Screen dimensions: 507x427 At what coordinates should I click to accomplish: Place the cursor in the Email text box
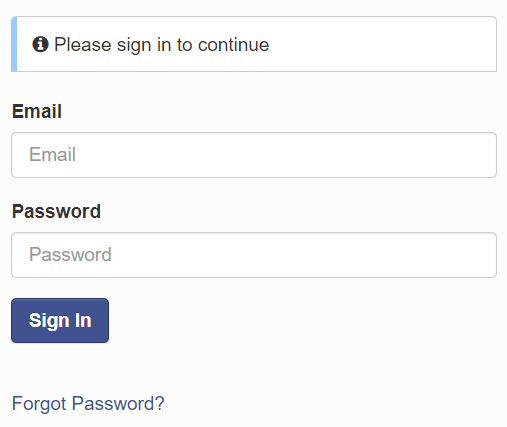[254, 155]
